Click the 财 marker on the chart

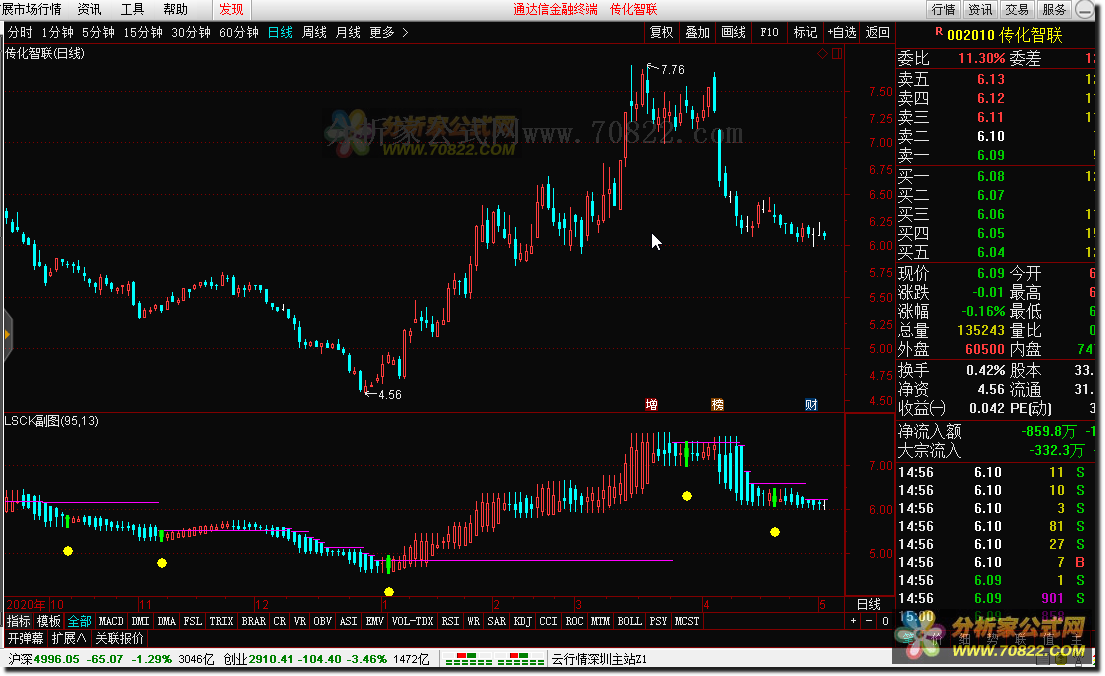coord(811,405)
